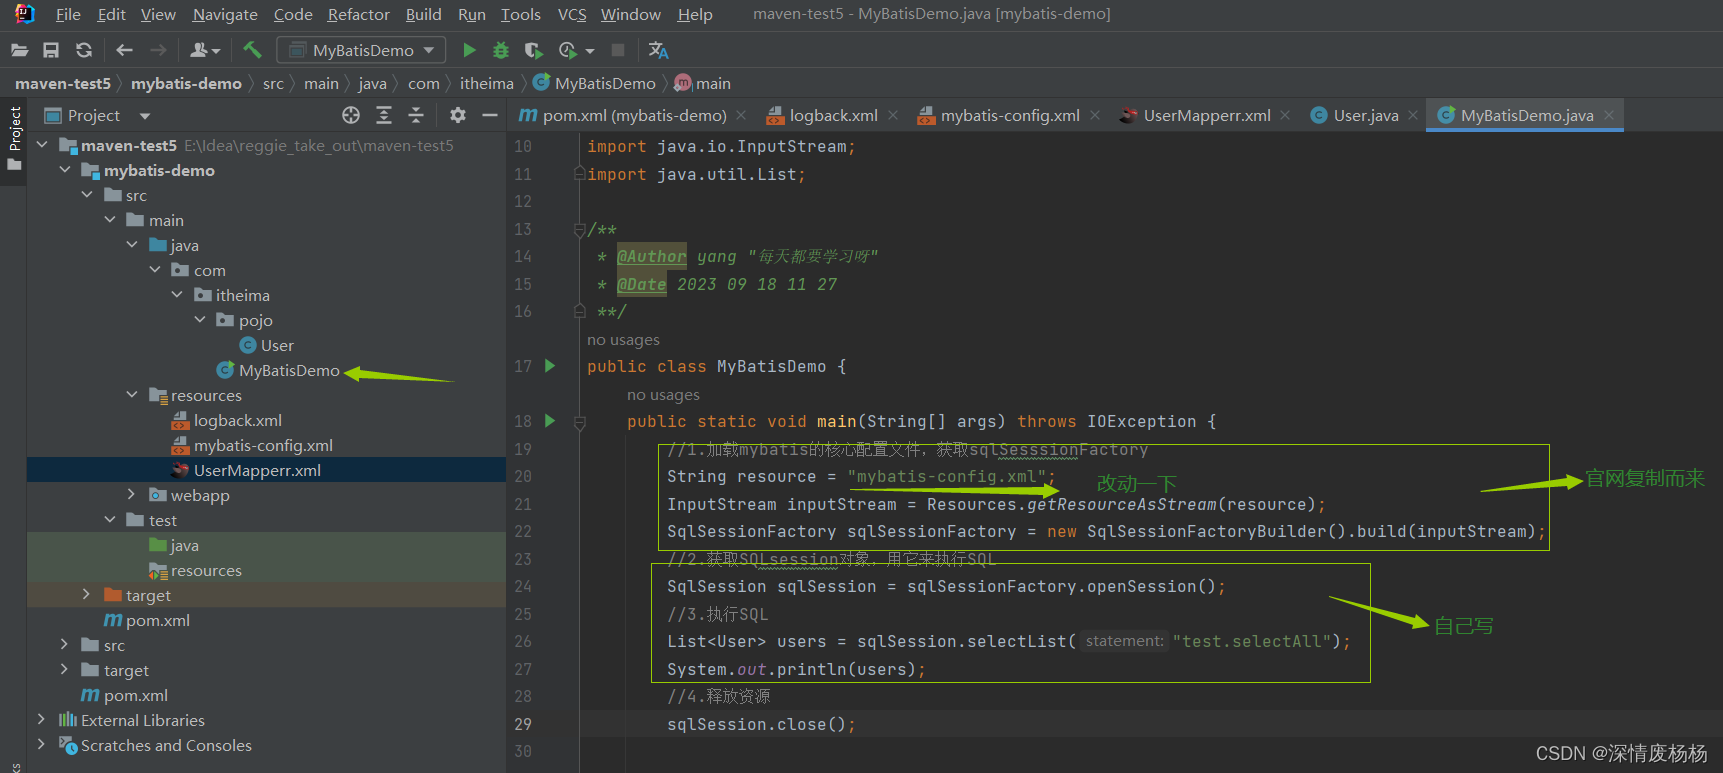
Task: Expand the webapp folder
Action: click(131, 495)
